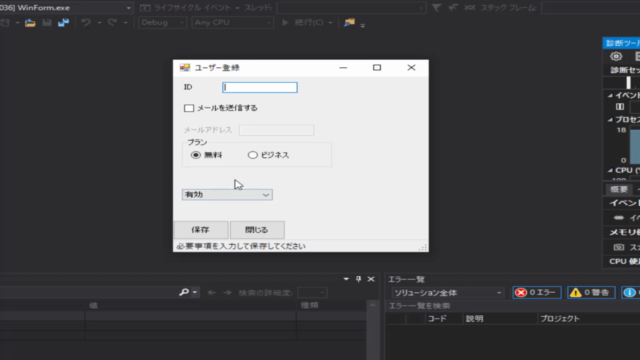Click the 閉じる button
Screen dimensions: 640x360
tap(257, 230)
